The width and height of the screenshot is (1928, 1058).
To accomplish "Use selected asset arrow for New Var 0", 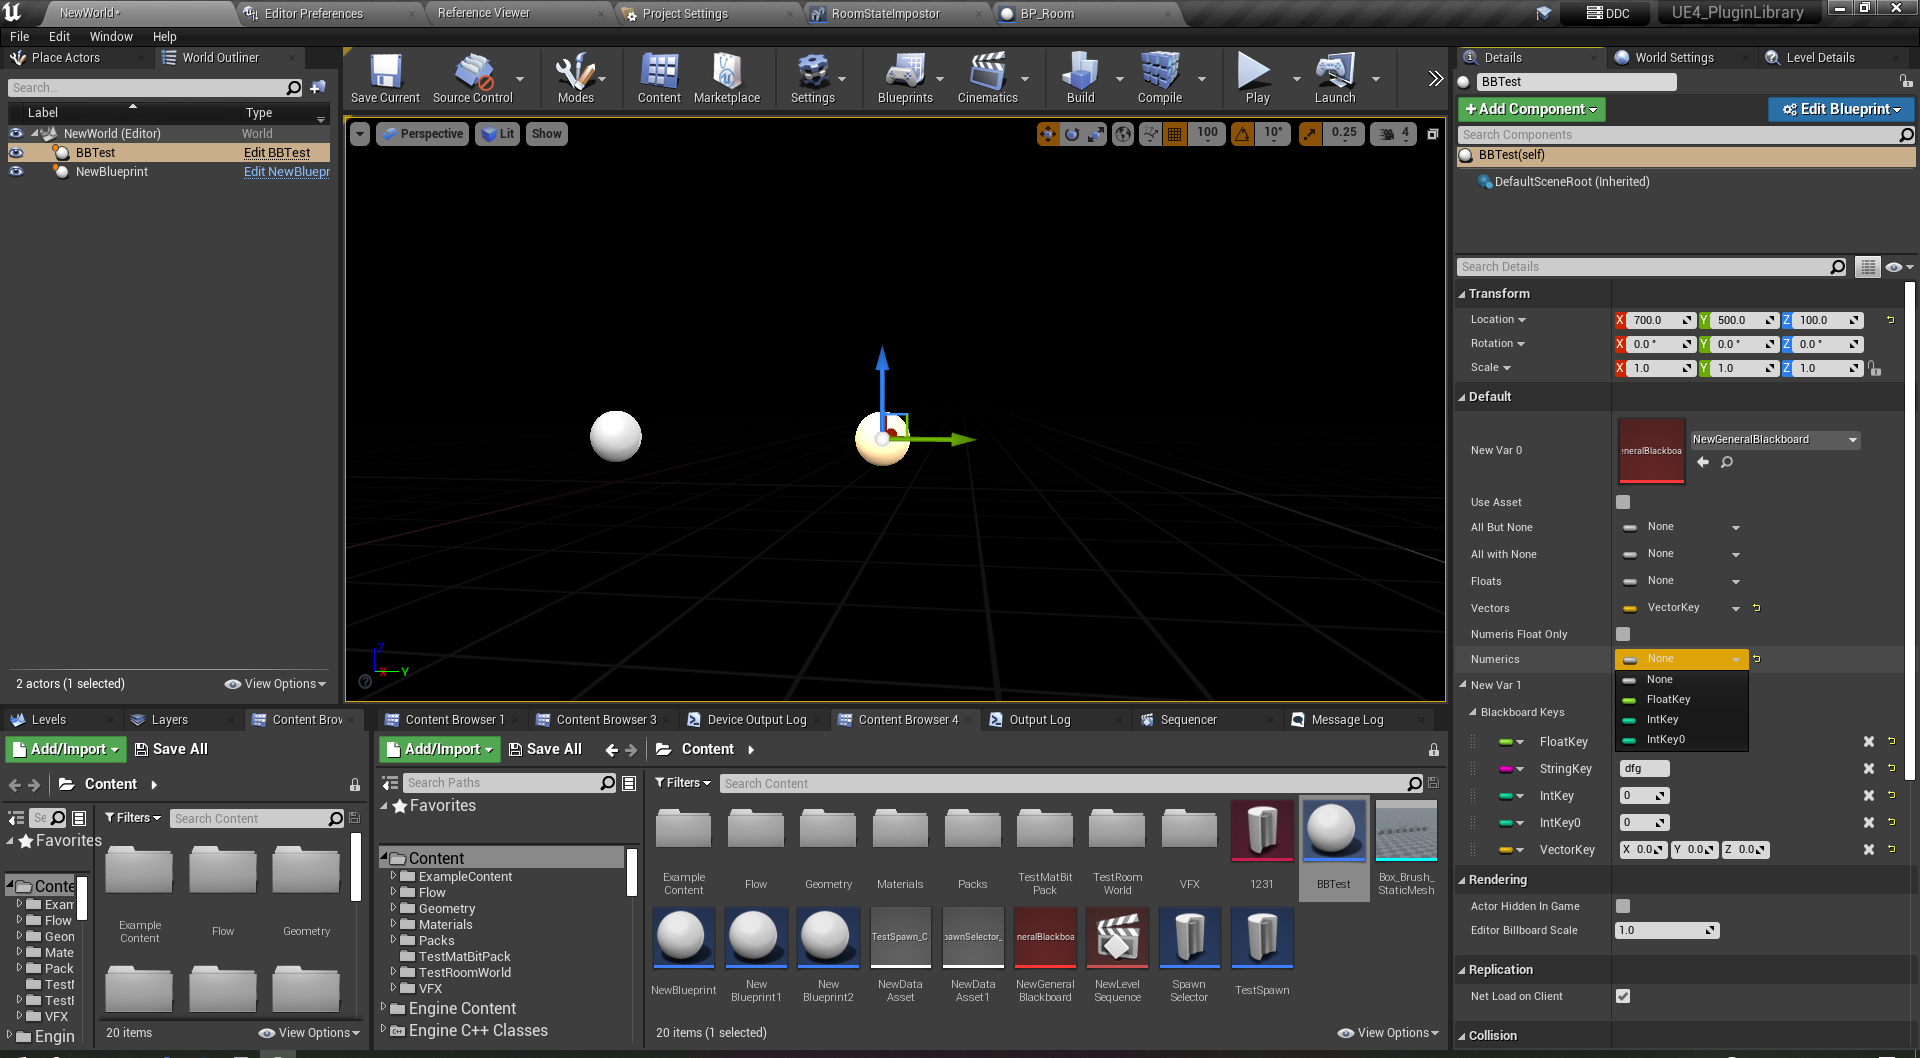I will click(1703, 462).
